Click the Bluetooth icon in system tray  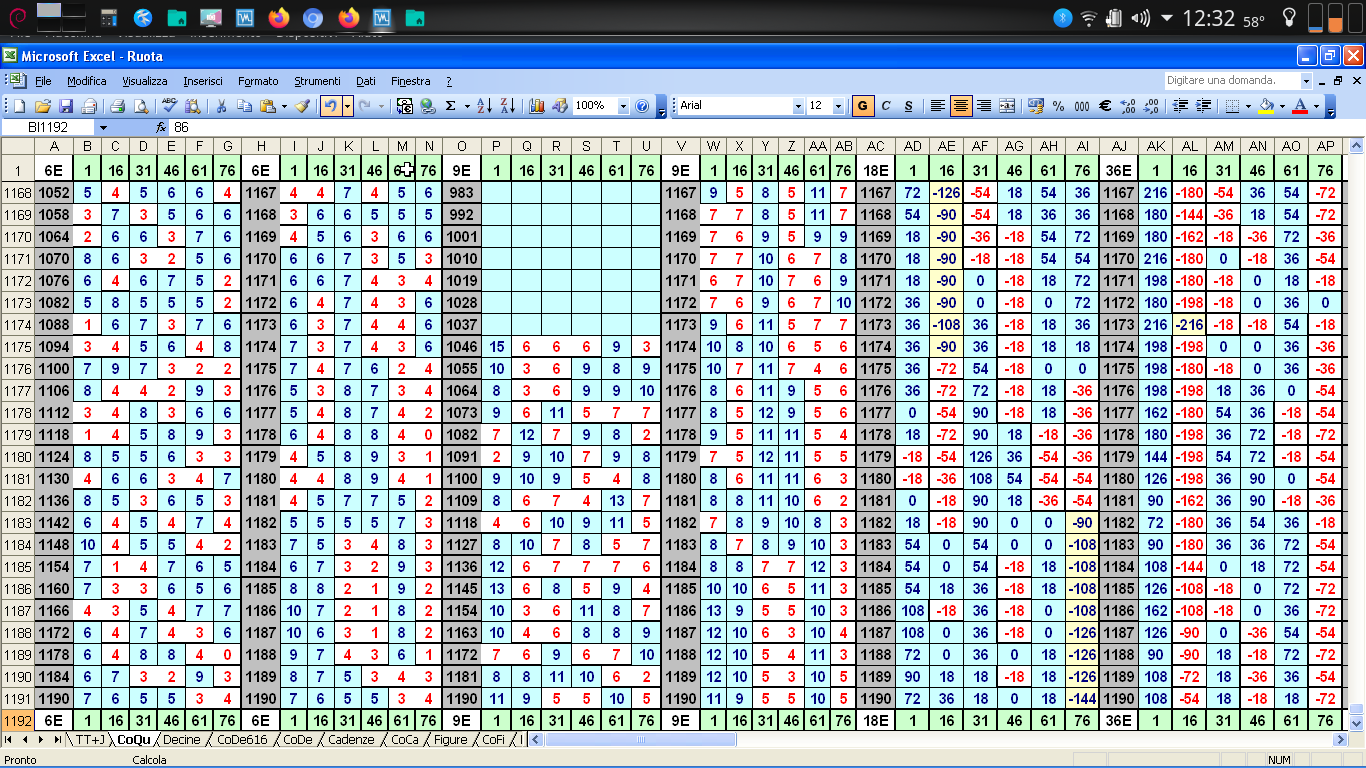[1062, 17]
